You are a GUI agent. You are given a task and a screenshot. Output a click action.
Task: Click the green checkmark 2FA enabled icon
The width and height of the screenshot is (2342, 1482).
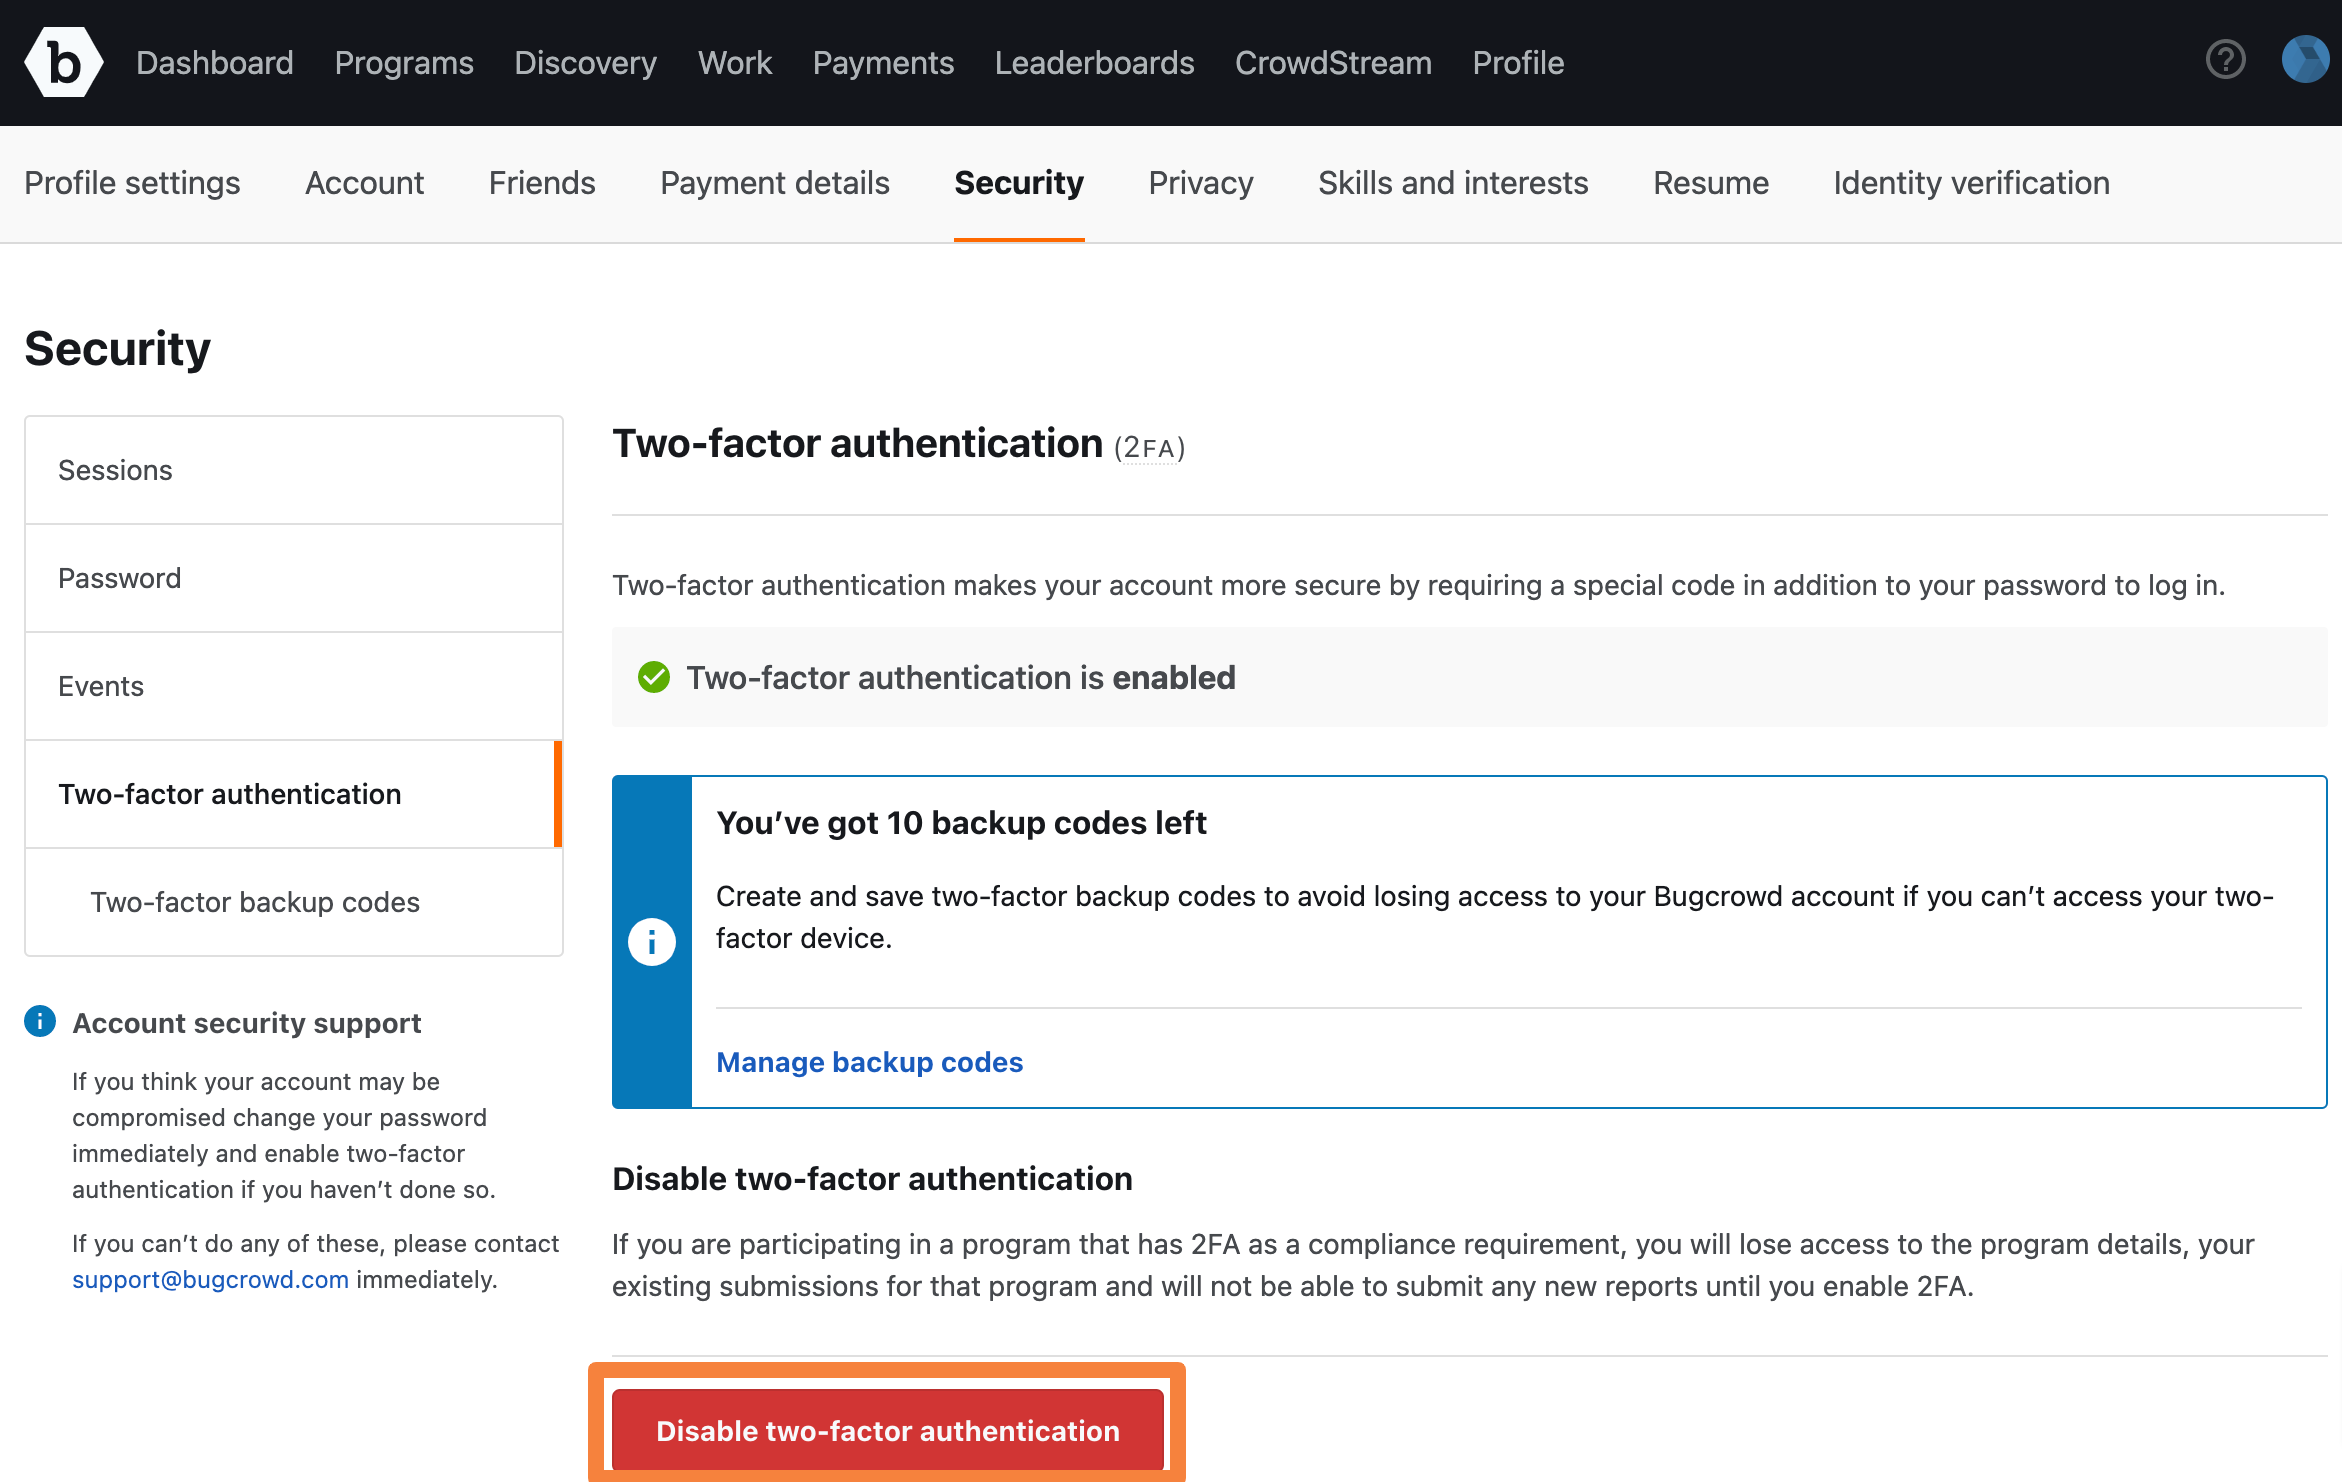tap(655, 676)
